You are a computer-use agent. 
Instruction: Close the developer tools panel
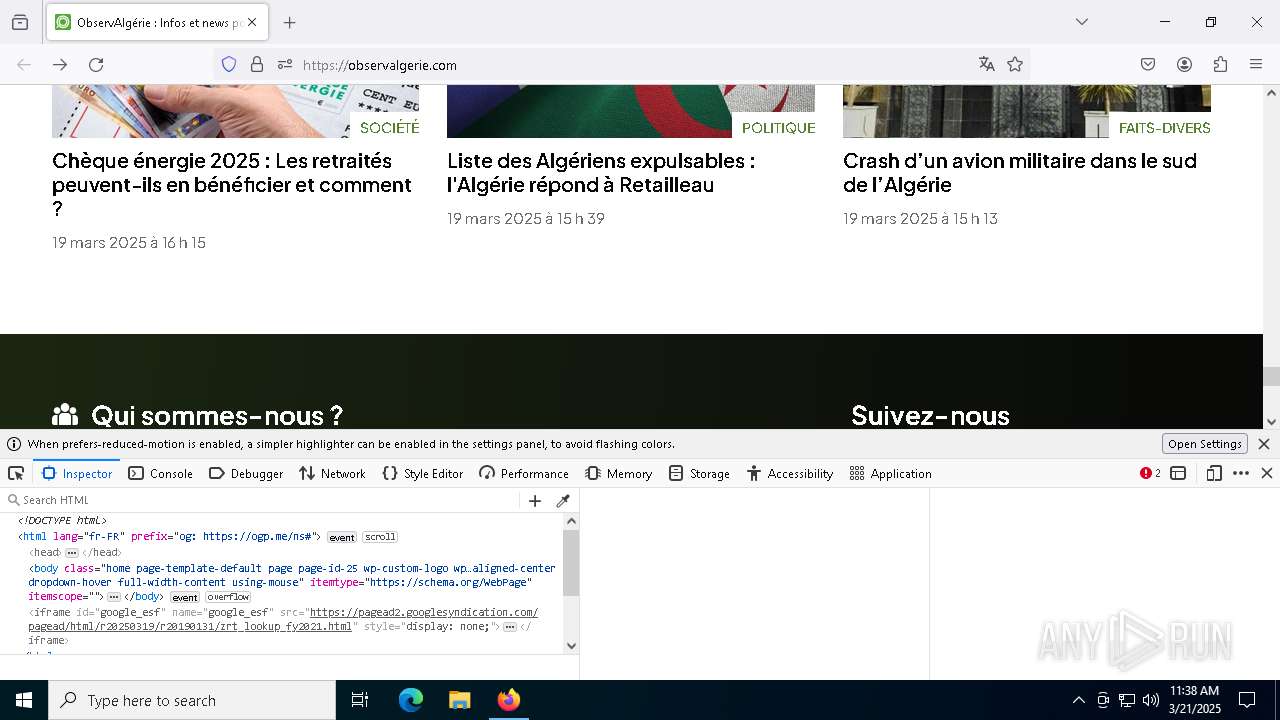point(1266,473)
